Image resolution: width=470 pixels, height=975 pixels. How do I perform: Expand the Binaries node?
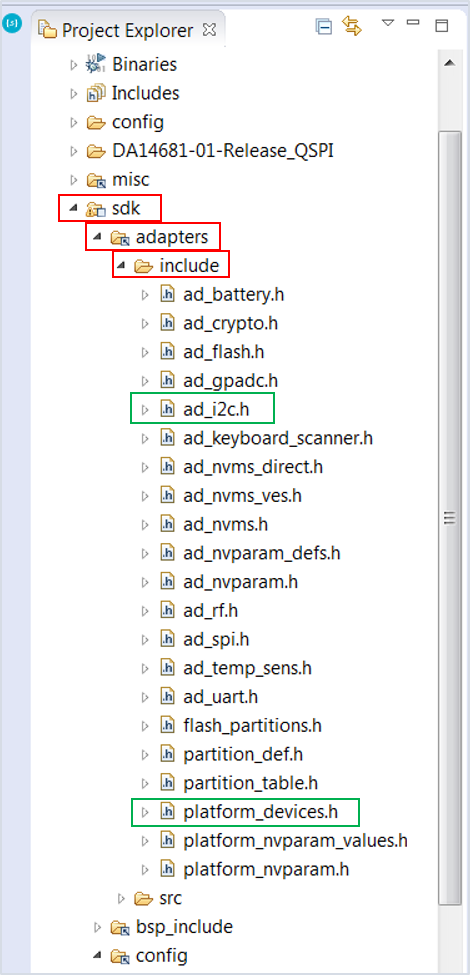pyautogui.click(x=74, y=64)
